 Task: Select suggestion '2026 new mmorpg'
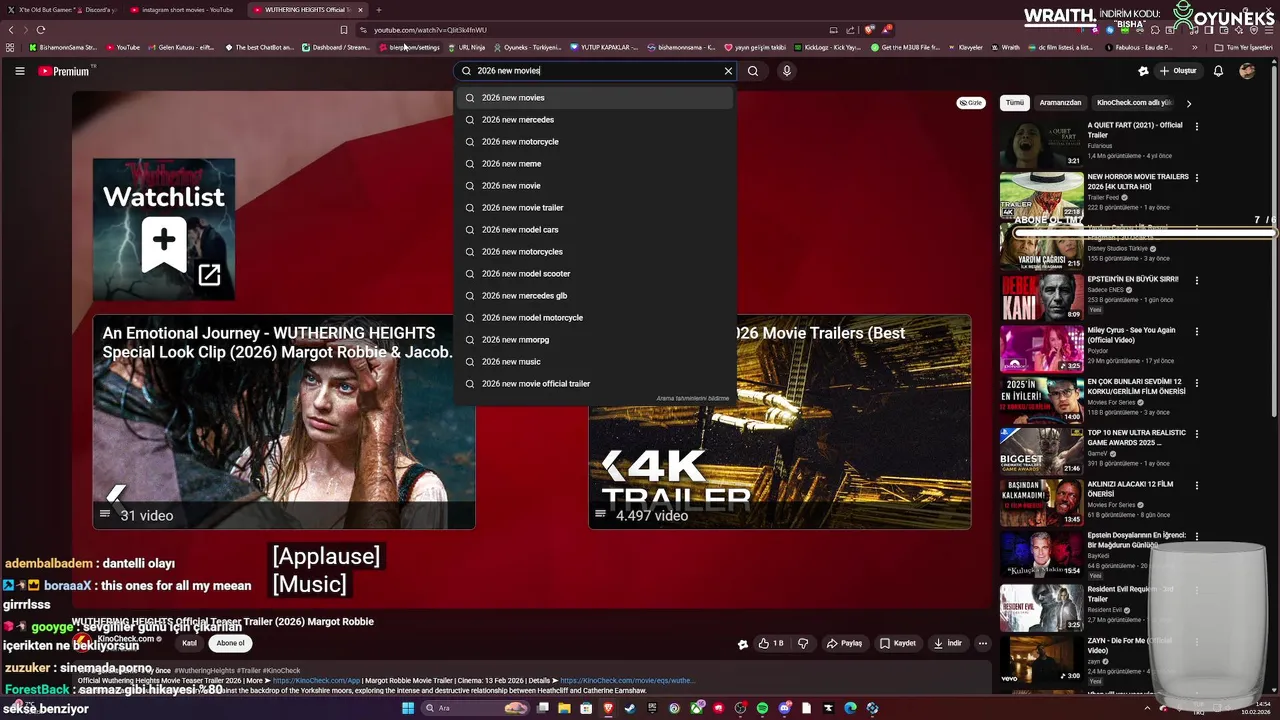coord(595,340)
